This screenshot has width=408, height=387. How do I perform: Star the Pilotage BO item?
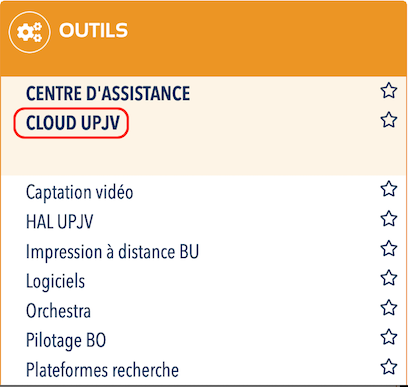(389, 337)
